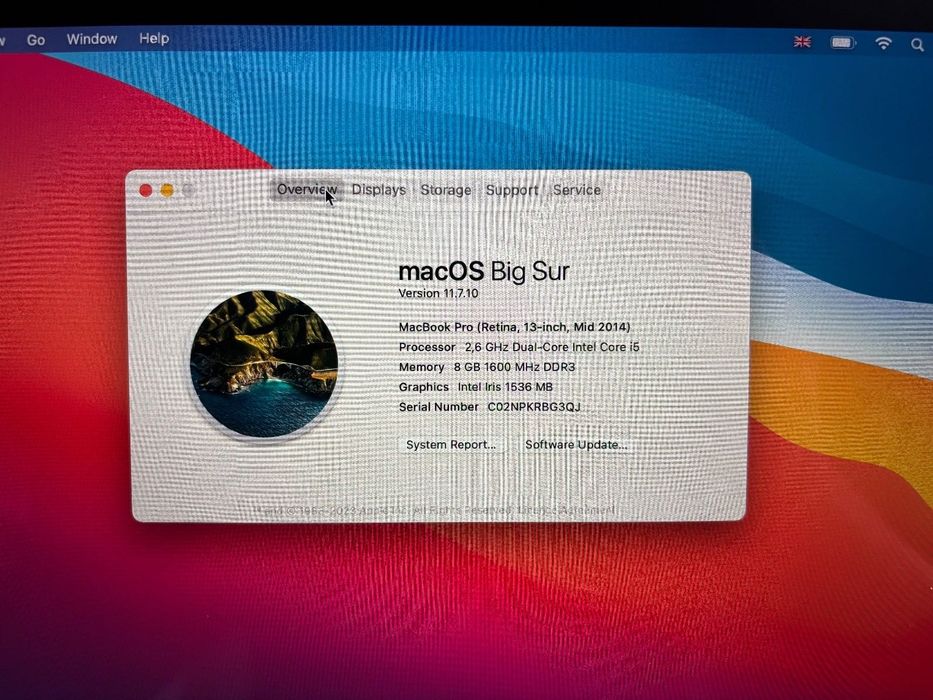Click the Big Sur circular artwork
Screen dimensions: 933x700
(x=264, y=364)
